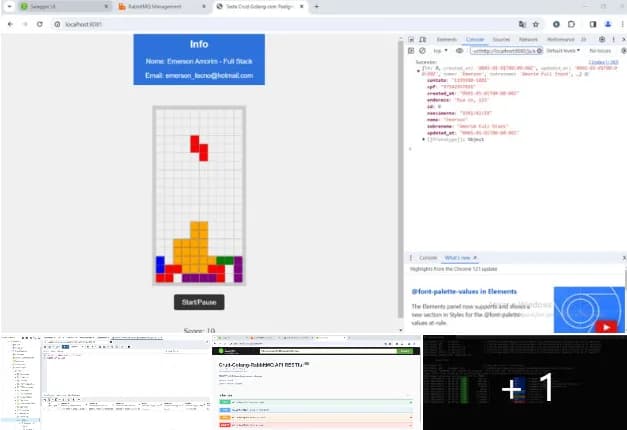The height and width of the screenshot is (430, 627).
Task: Close the Swagger UI tab
Action: click(x=106, y=6)
